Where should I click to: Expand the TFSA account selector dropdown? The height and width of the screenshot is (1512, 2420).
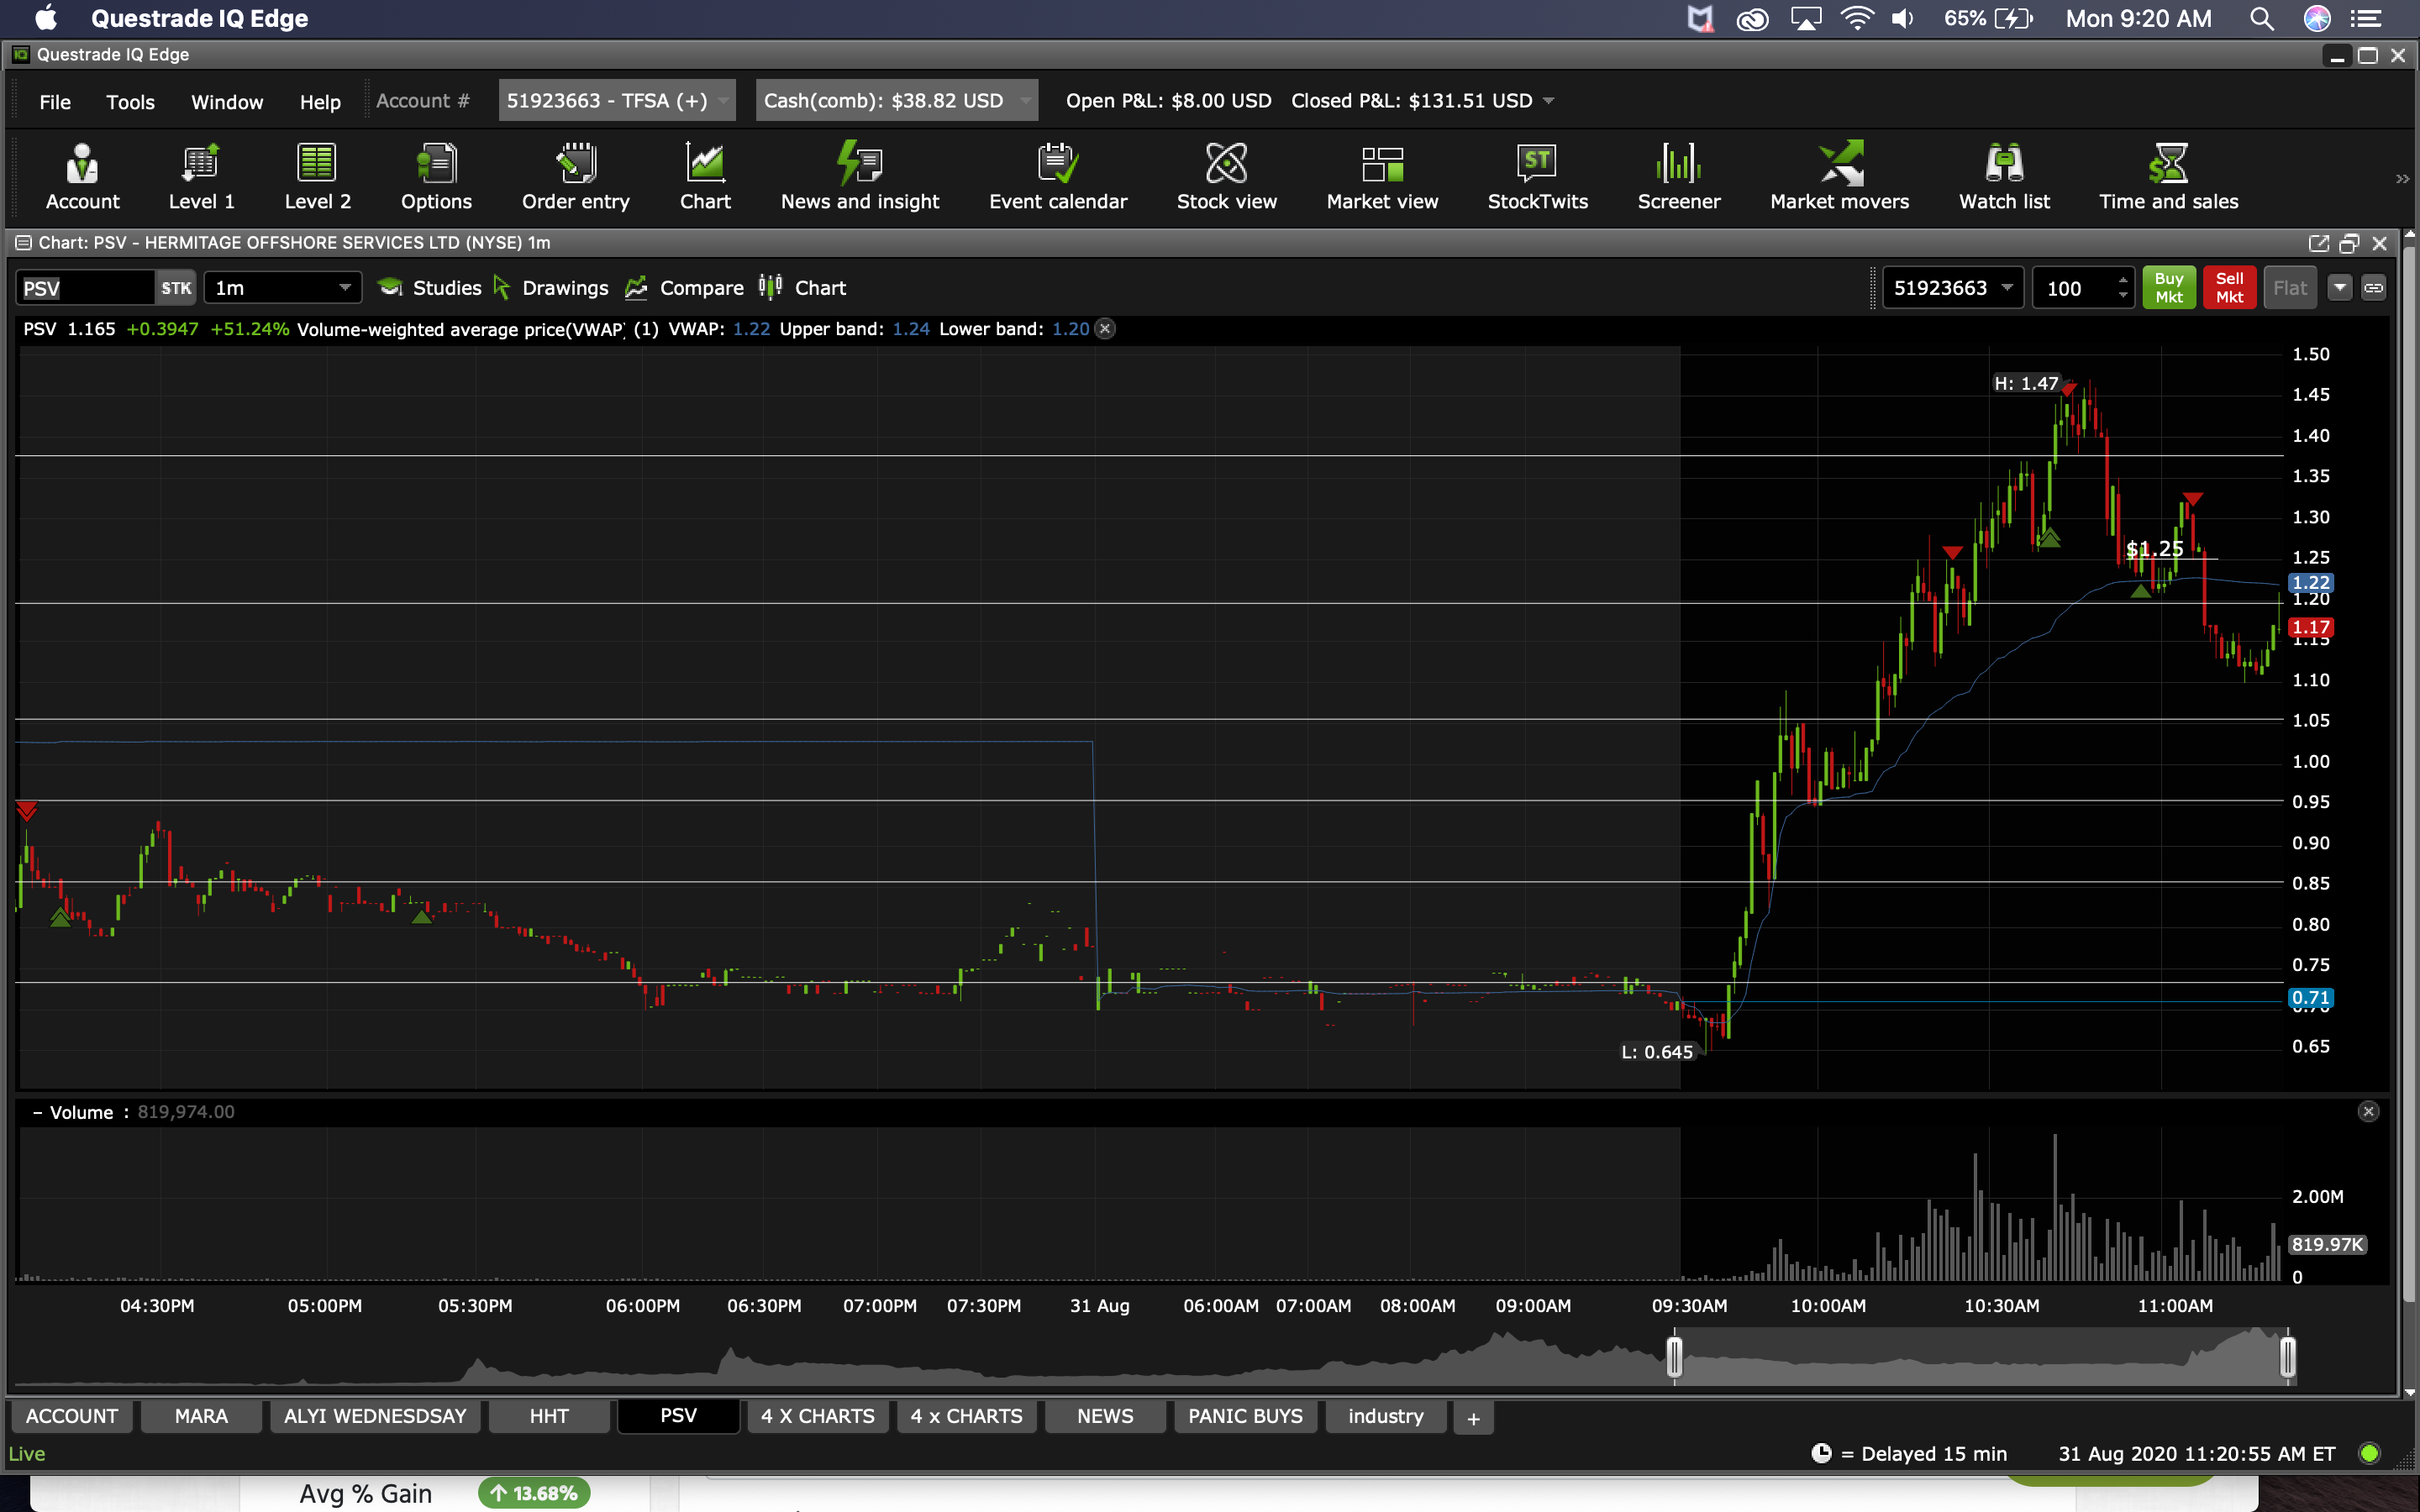pyautogui.click(x=723, y=101)
